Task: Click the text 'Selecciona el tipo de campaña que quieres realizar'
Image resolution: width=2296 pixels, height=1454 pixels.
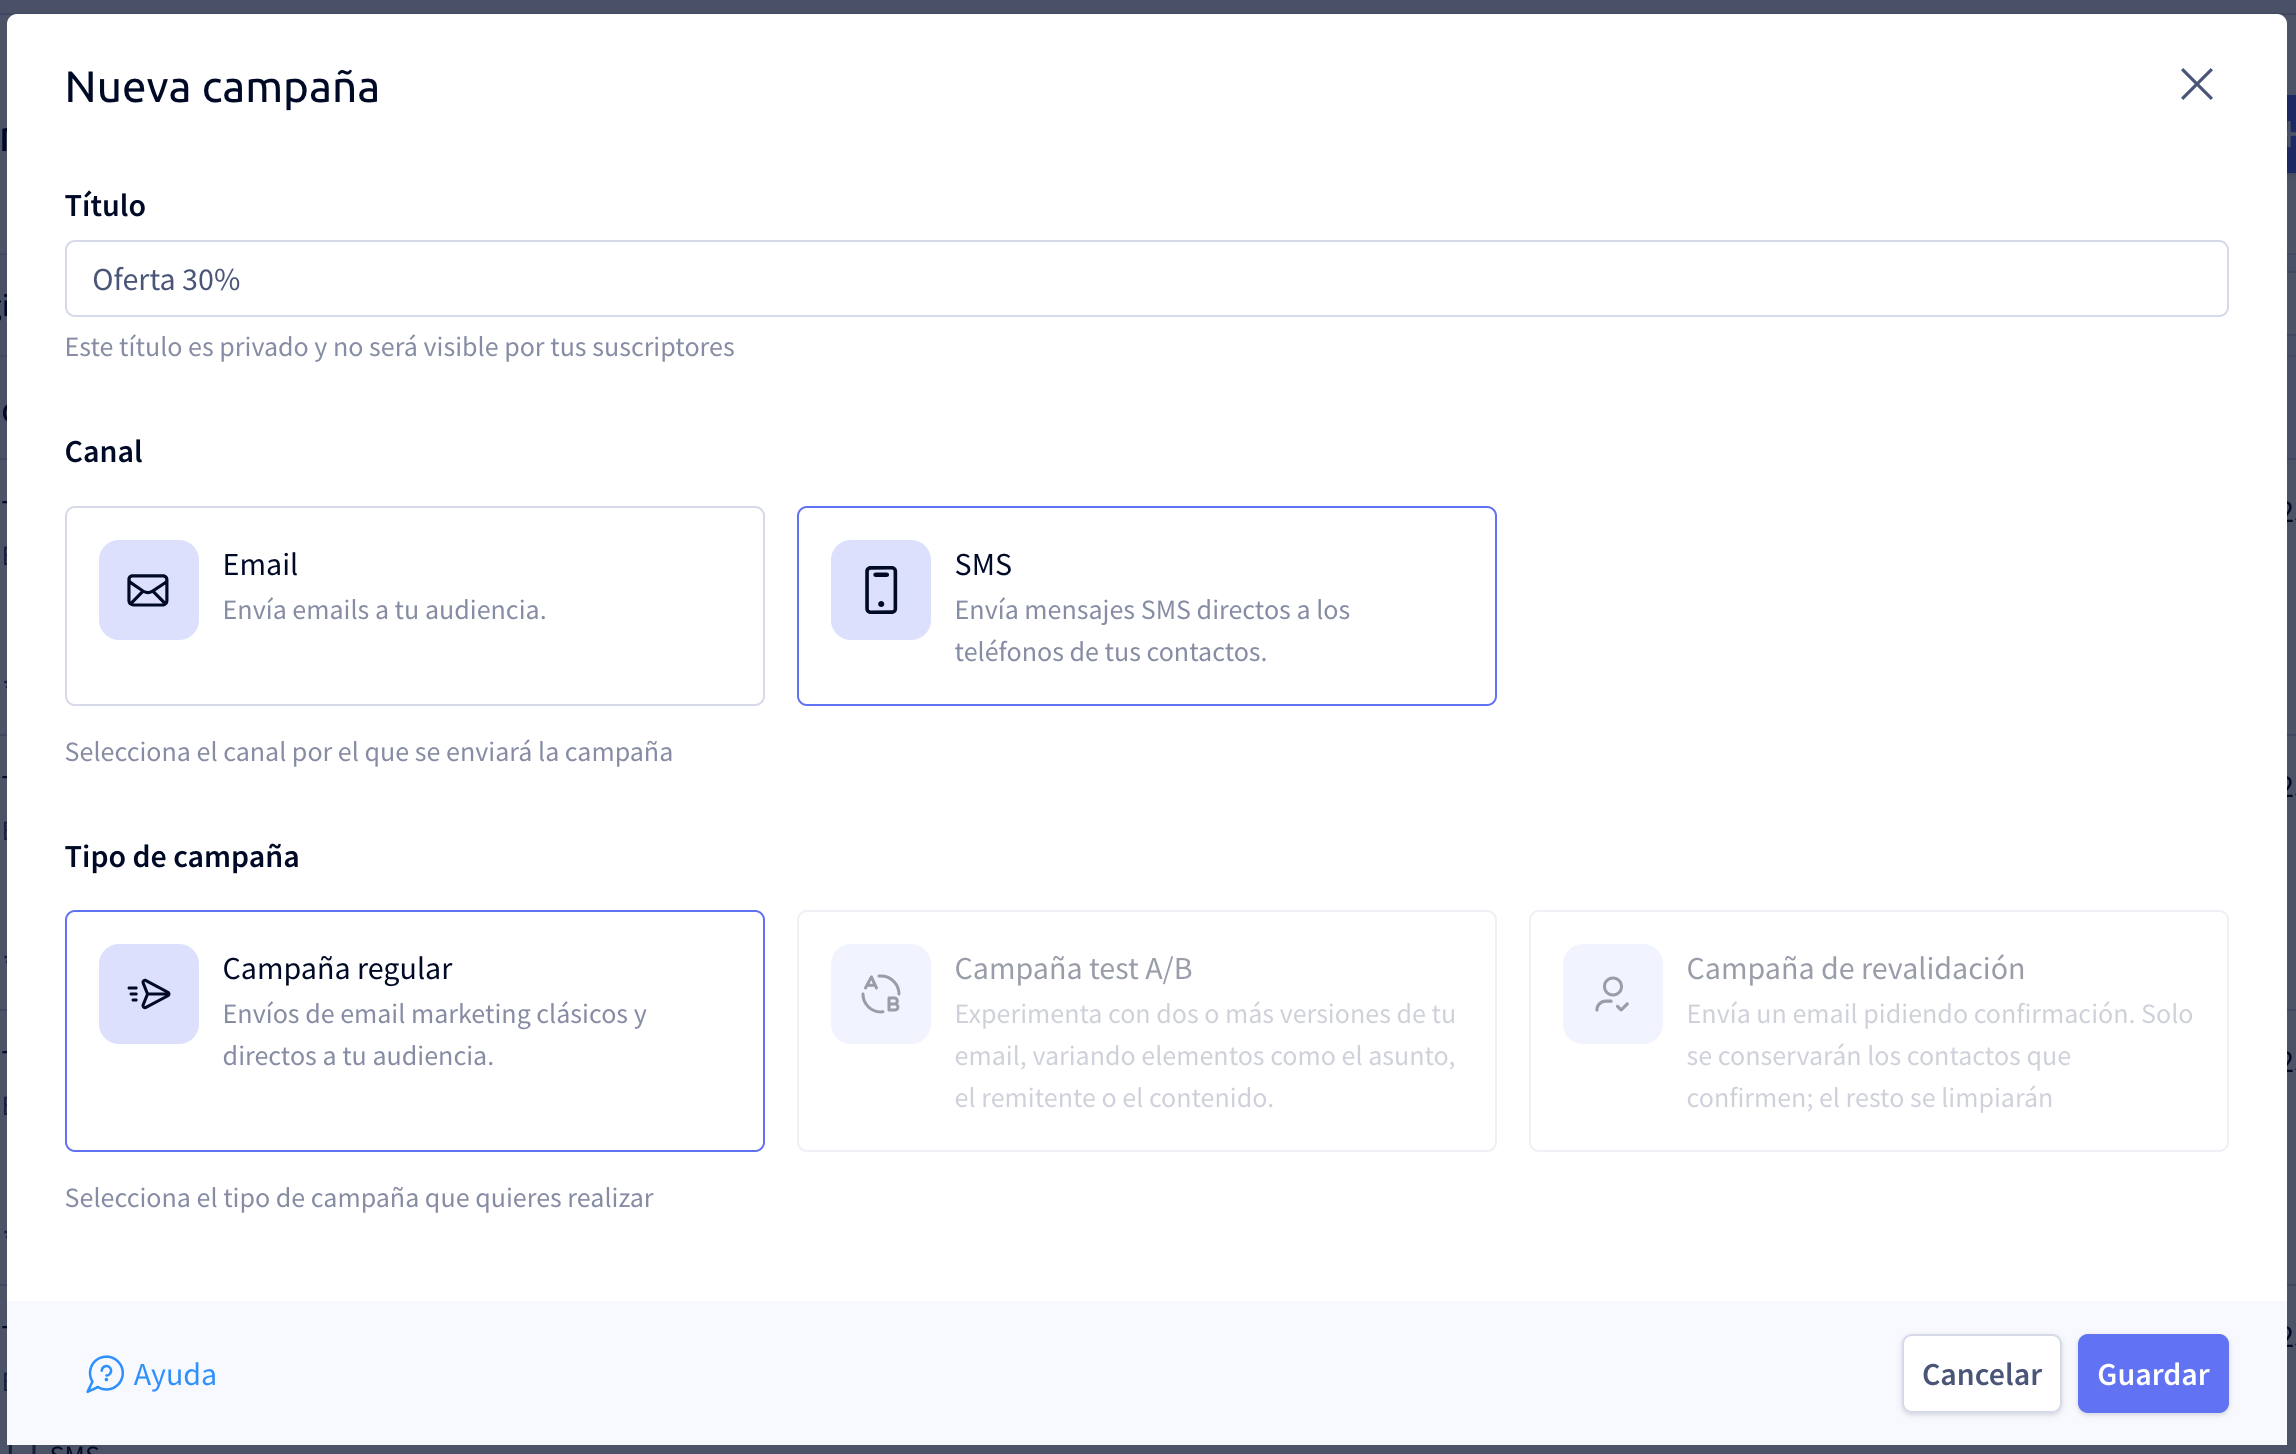Action: [x=359, y=1198]
